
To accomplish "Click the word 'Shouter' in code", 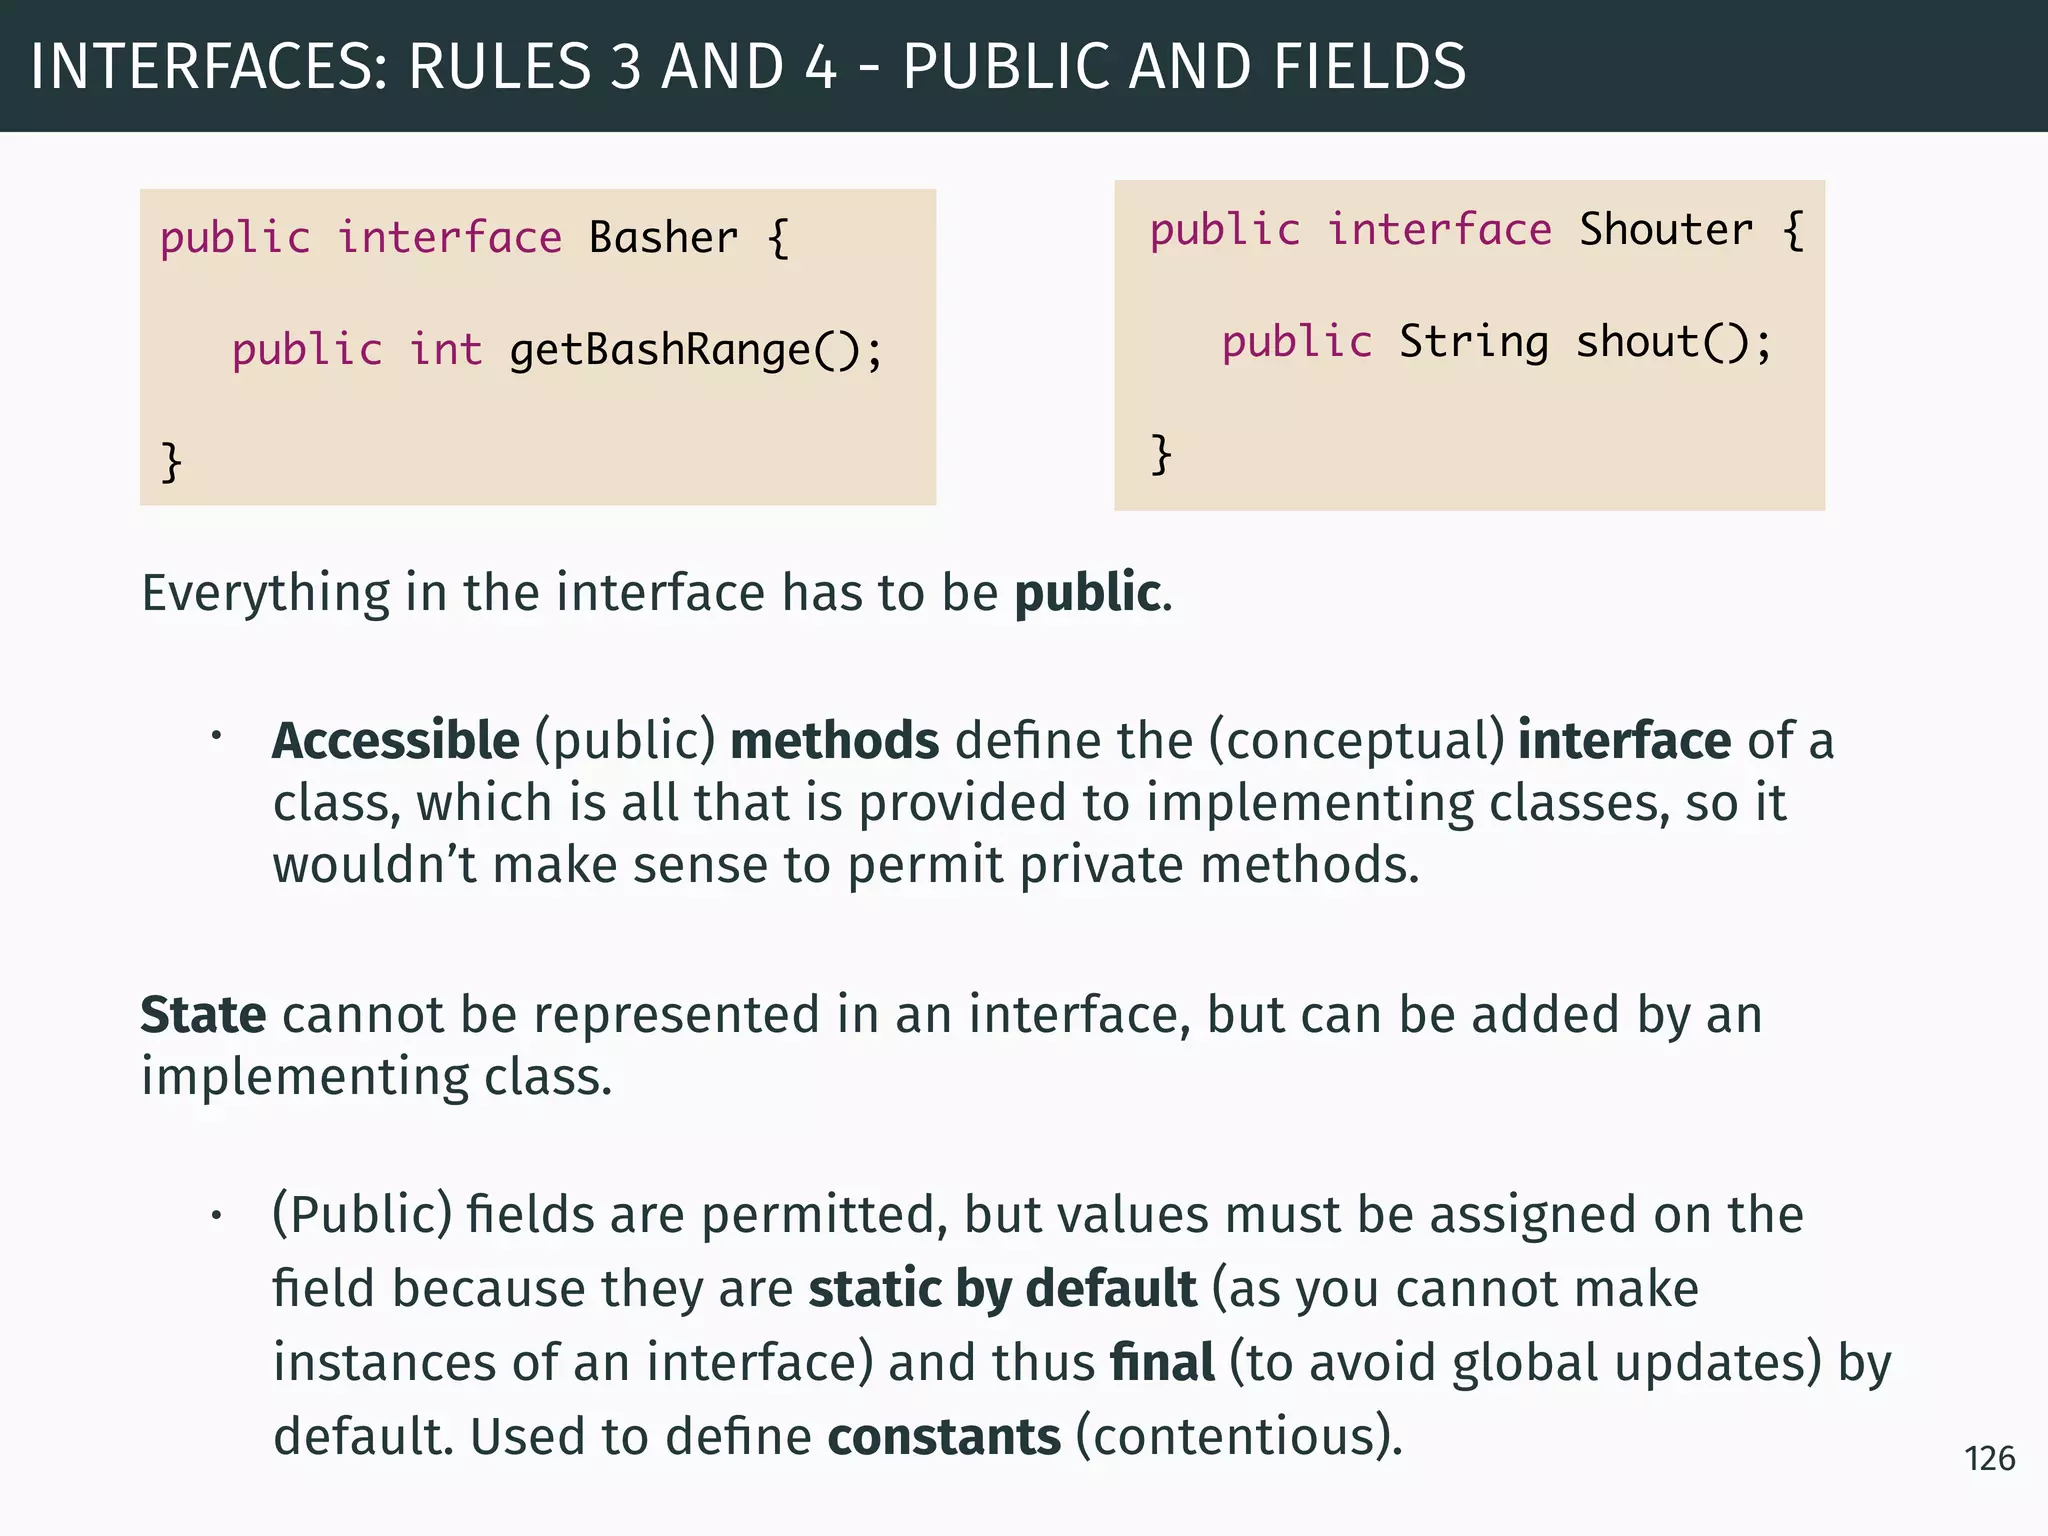I will pyautogui.click(x=1666, y=230).
